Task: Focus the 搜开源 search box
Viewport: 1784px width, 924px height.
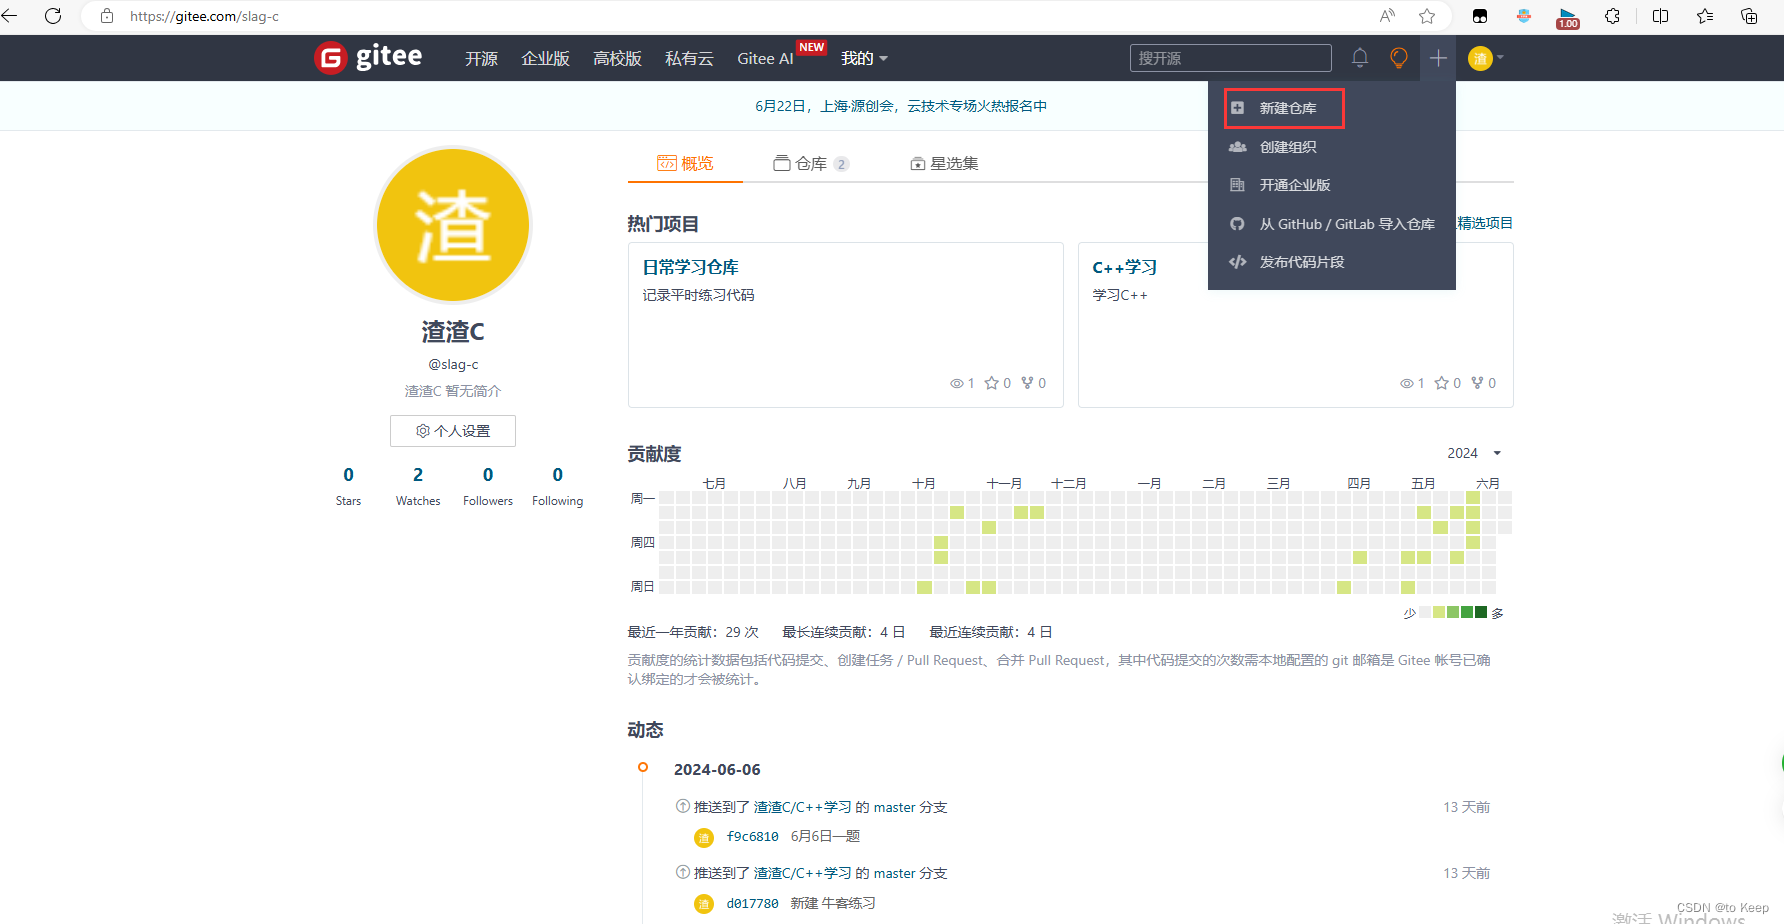Action: [1230, 58]
